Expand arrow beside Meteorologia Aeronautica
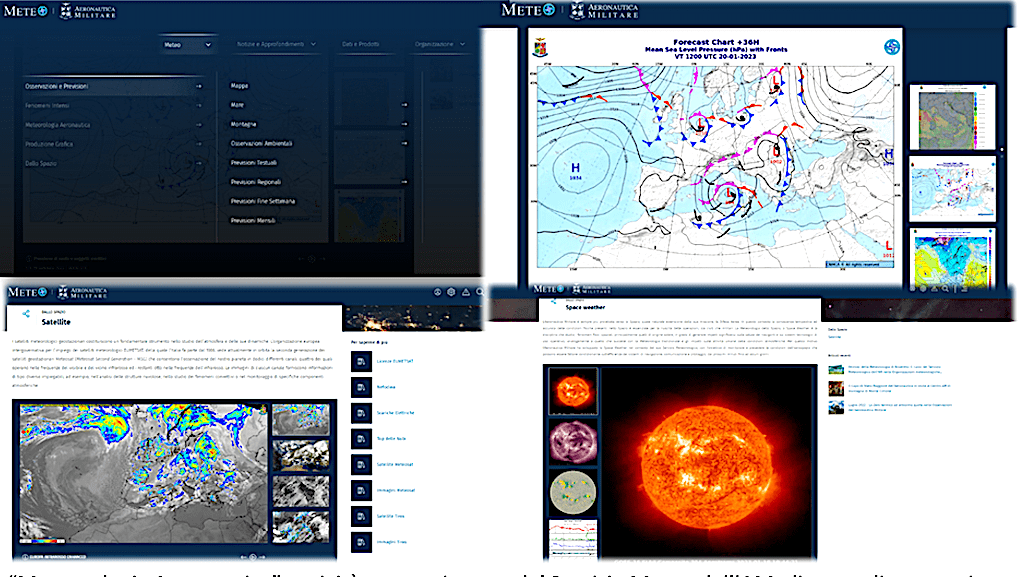Viewport: 1024px width, 577px height. point(199,125)
